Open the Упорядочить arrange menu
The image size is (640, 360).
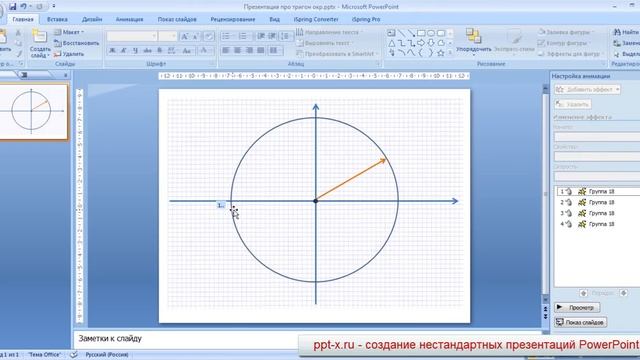[x=473, y=42]
